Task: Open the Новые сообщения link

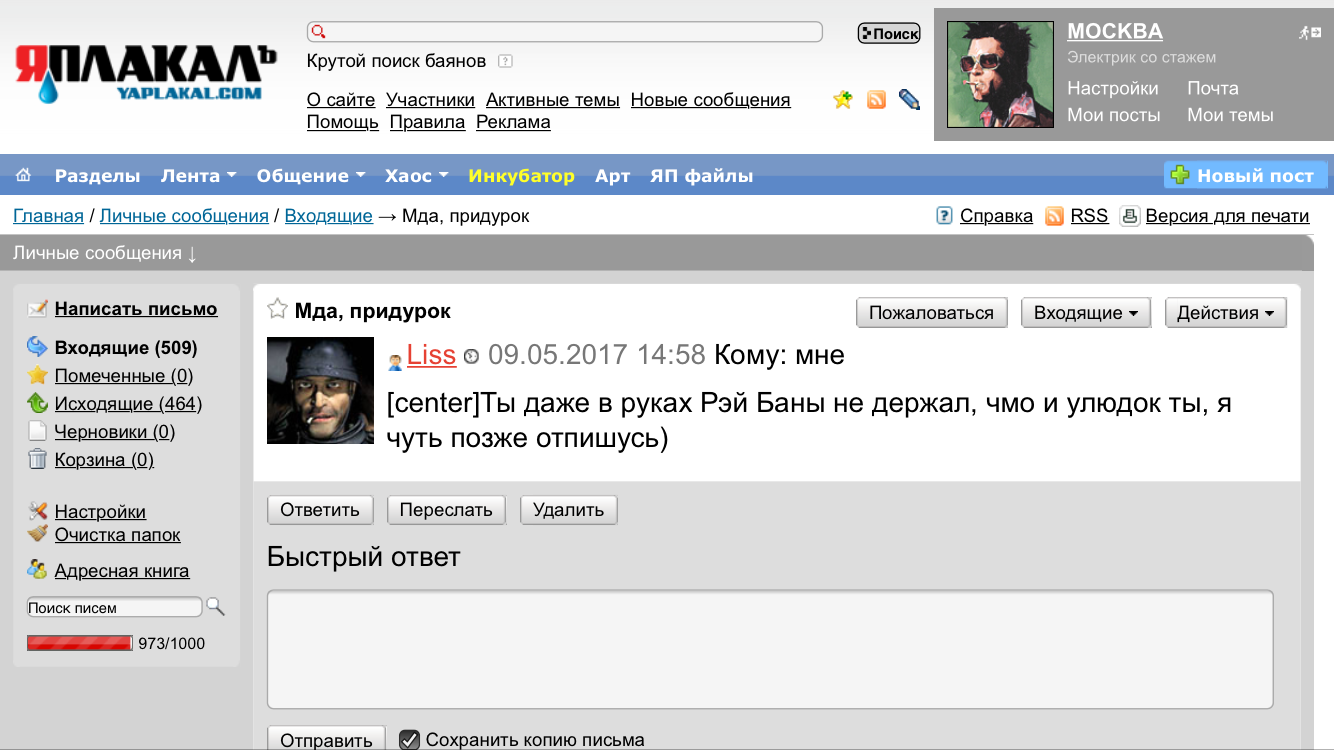Action: (711, 100)
